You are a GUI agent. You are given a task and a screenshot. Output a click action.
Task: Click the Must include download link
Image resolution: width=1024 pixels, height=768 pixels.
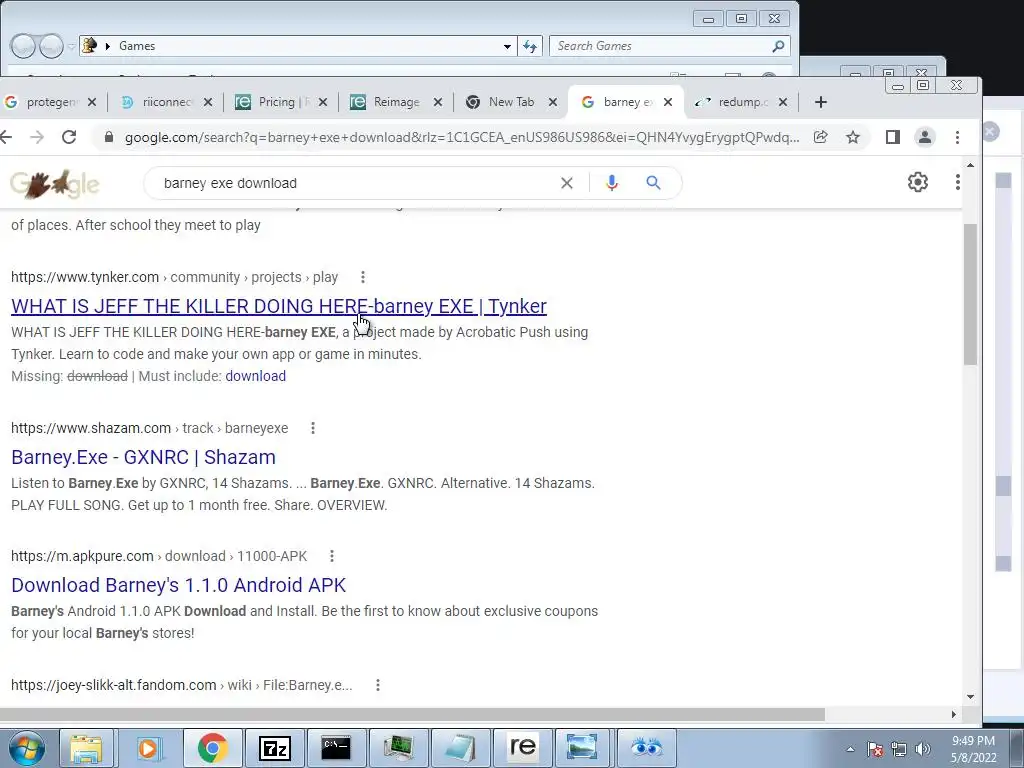255,376
